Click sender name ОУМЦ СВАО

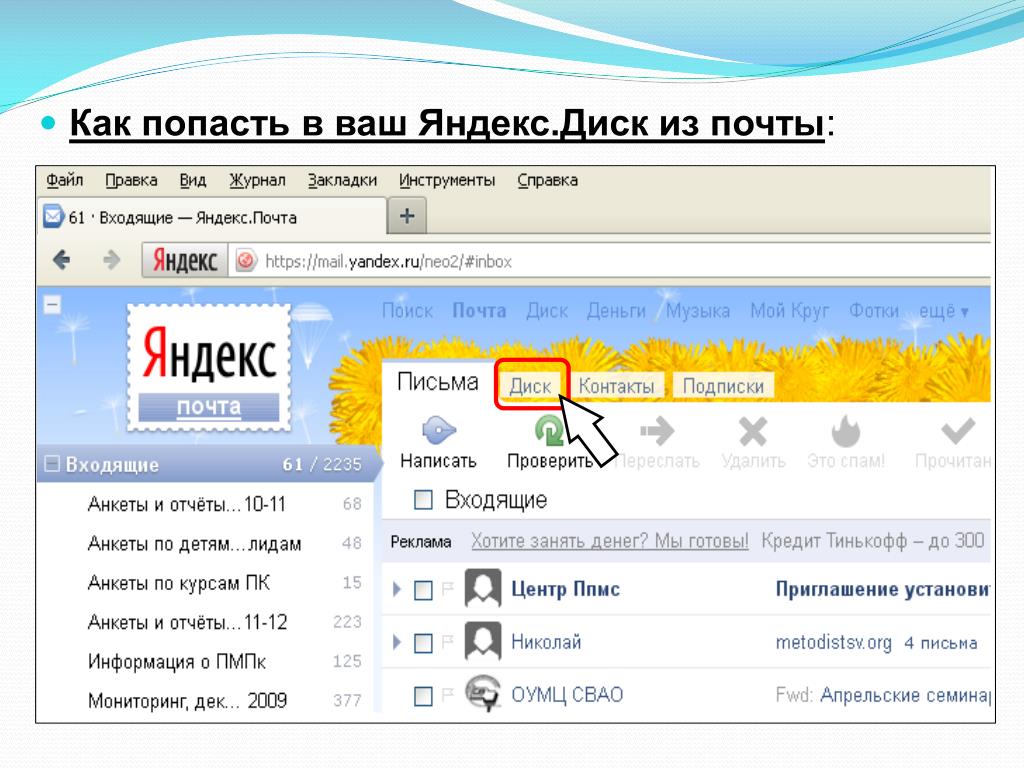(x=567, y=695)
